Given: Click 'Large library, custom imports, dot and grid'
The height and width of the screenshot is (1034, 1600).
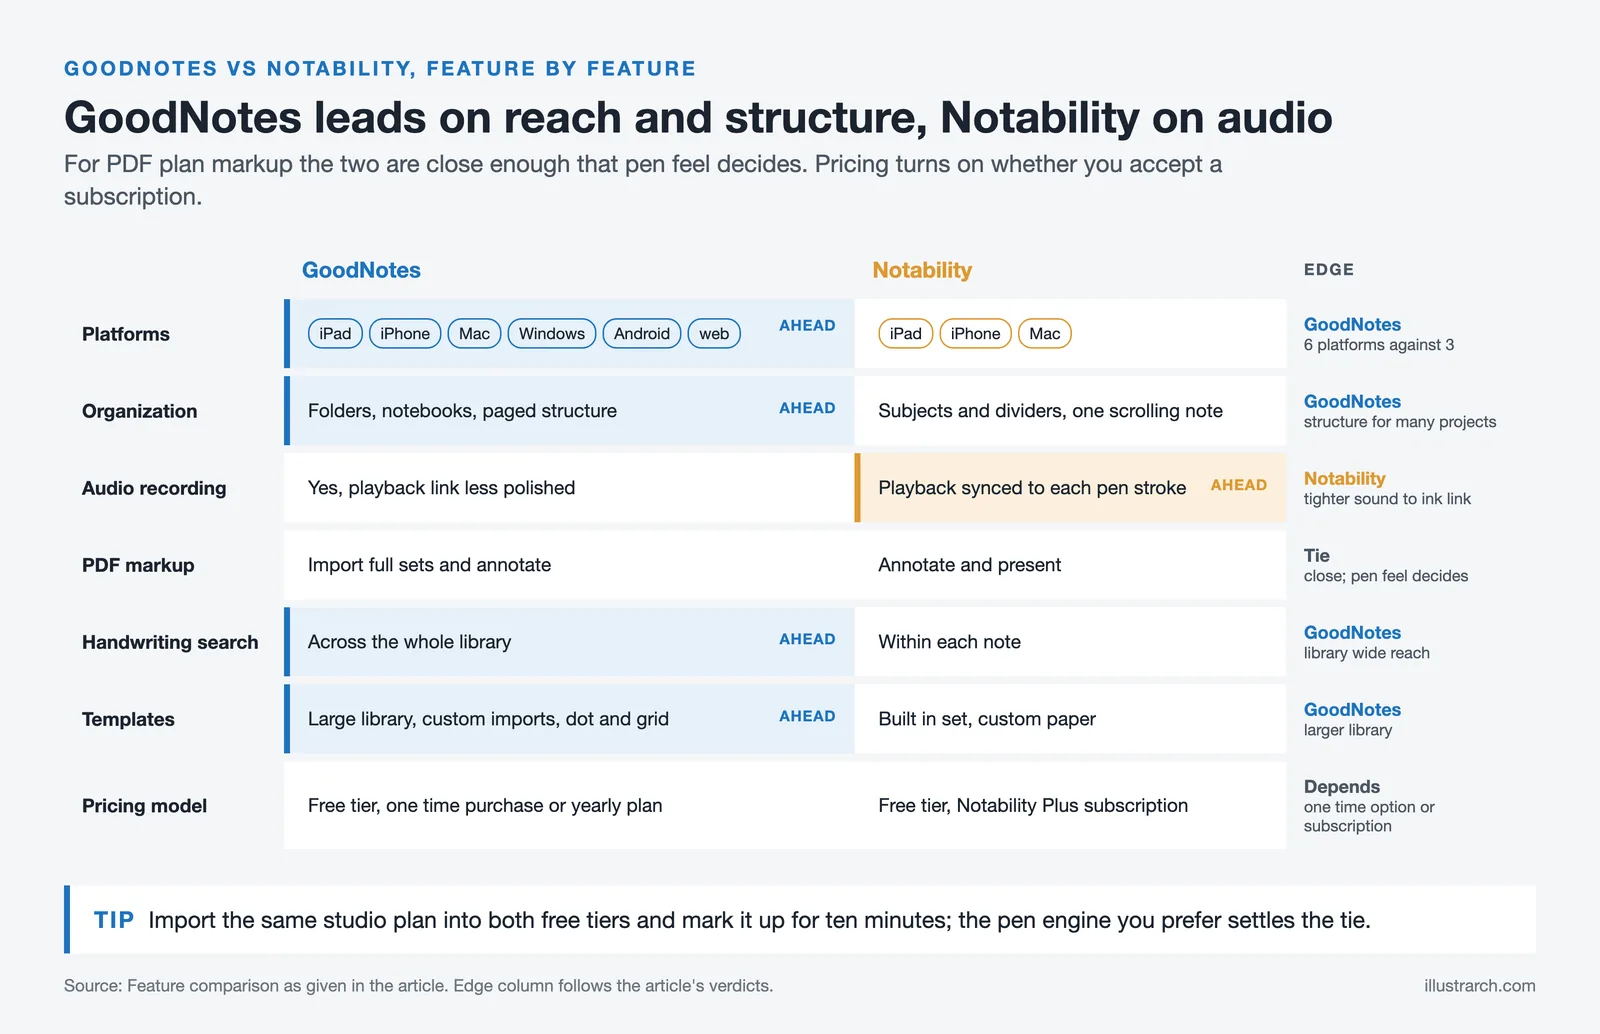Looking at the screenshot, I should pyautogui.click(x=488, y=719).
